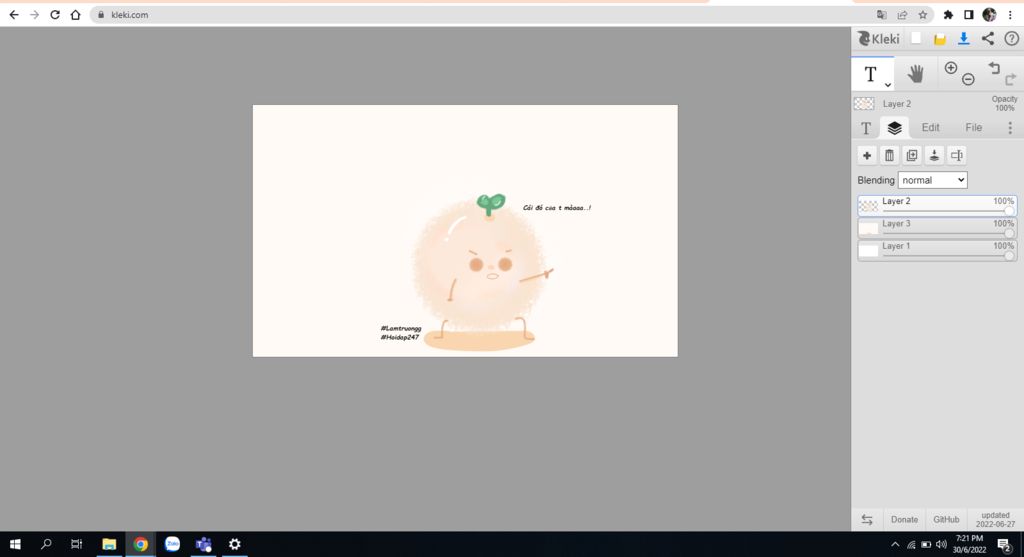Screen dimensions: 1024x557
Task: Open the notification center
Action: pos(1004,545)
